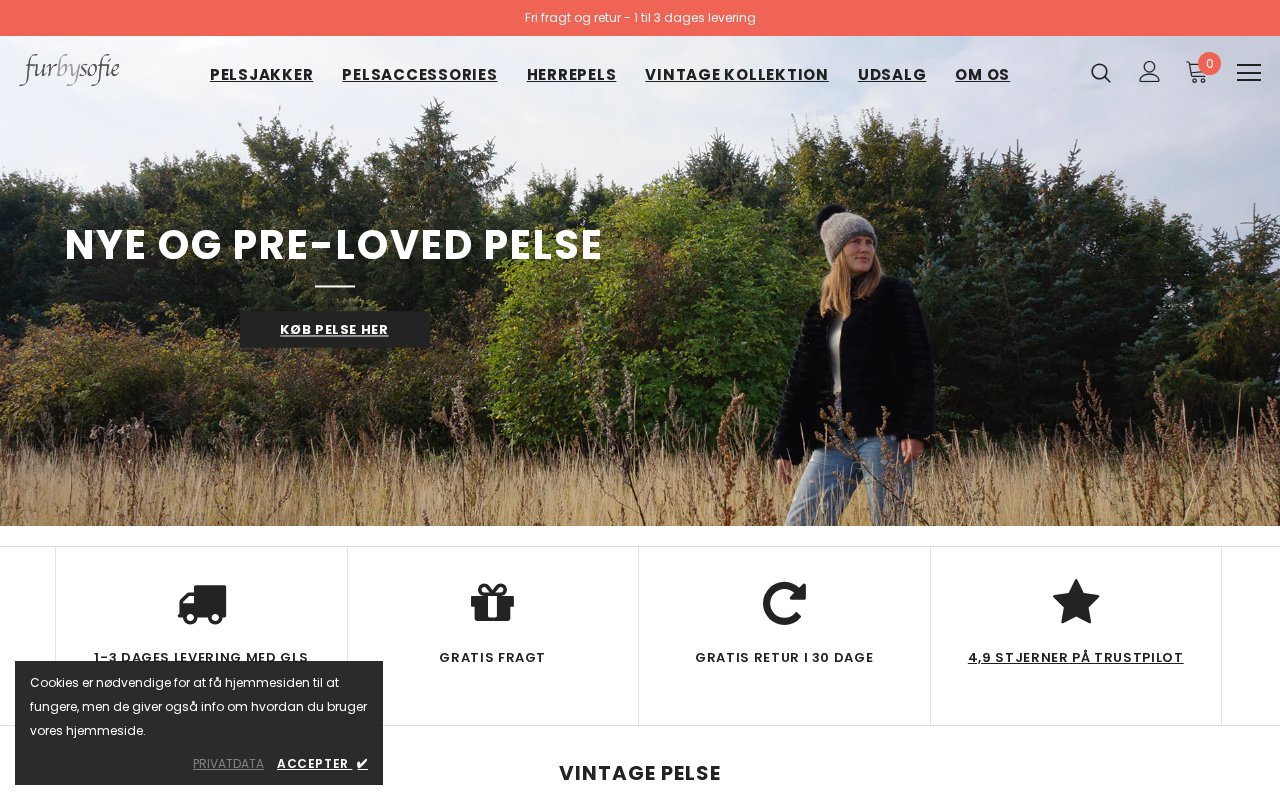The image size is (1280, 800).
Task: Click the furbysofie logo
Action: [70, 70]
